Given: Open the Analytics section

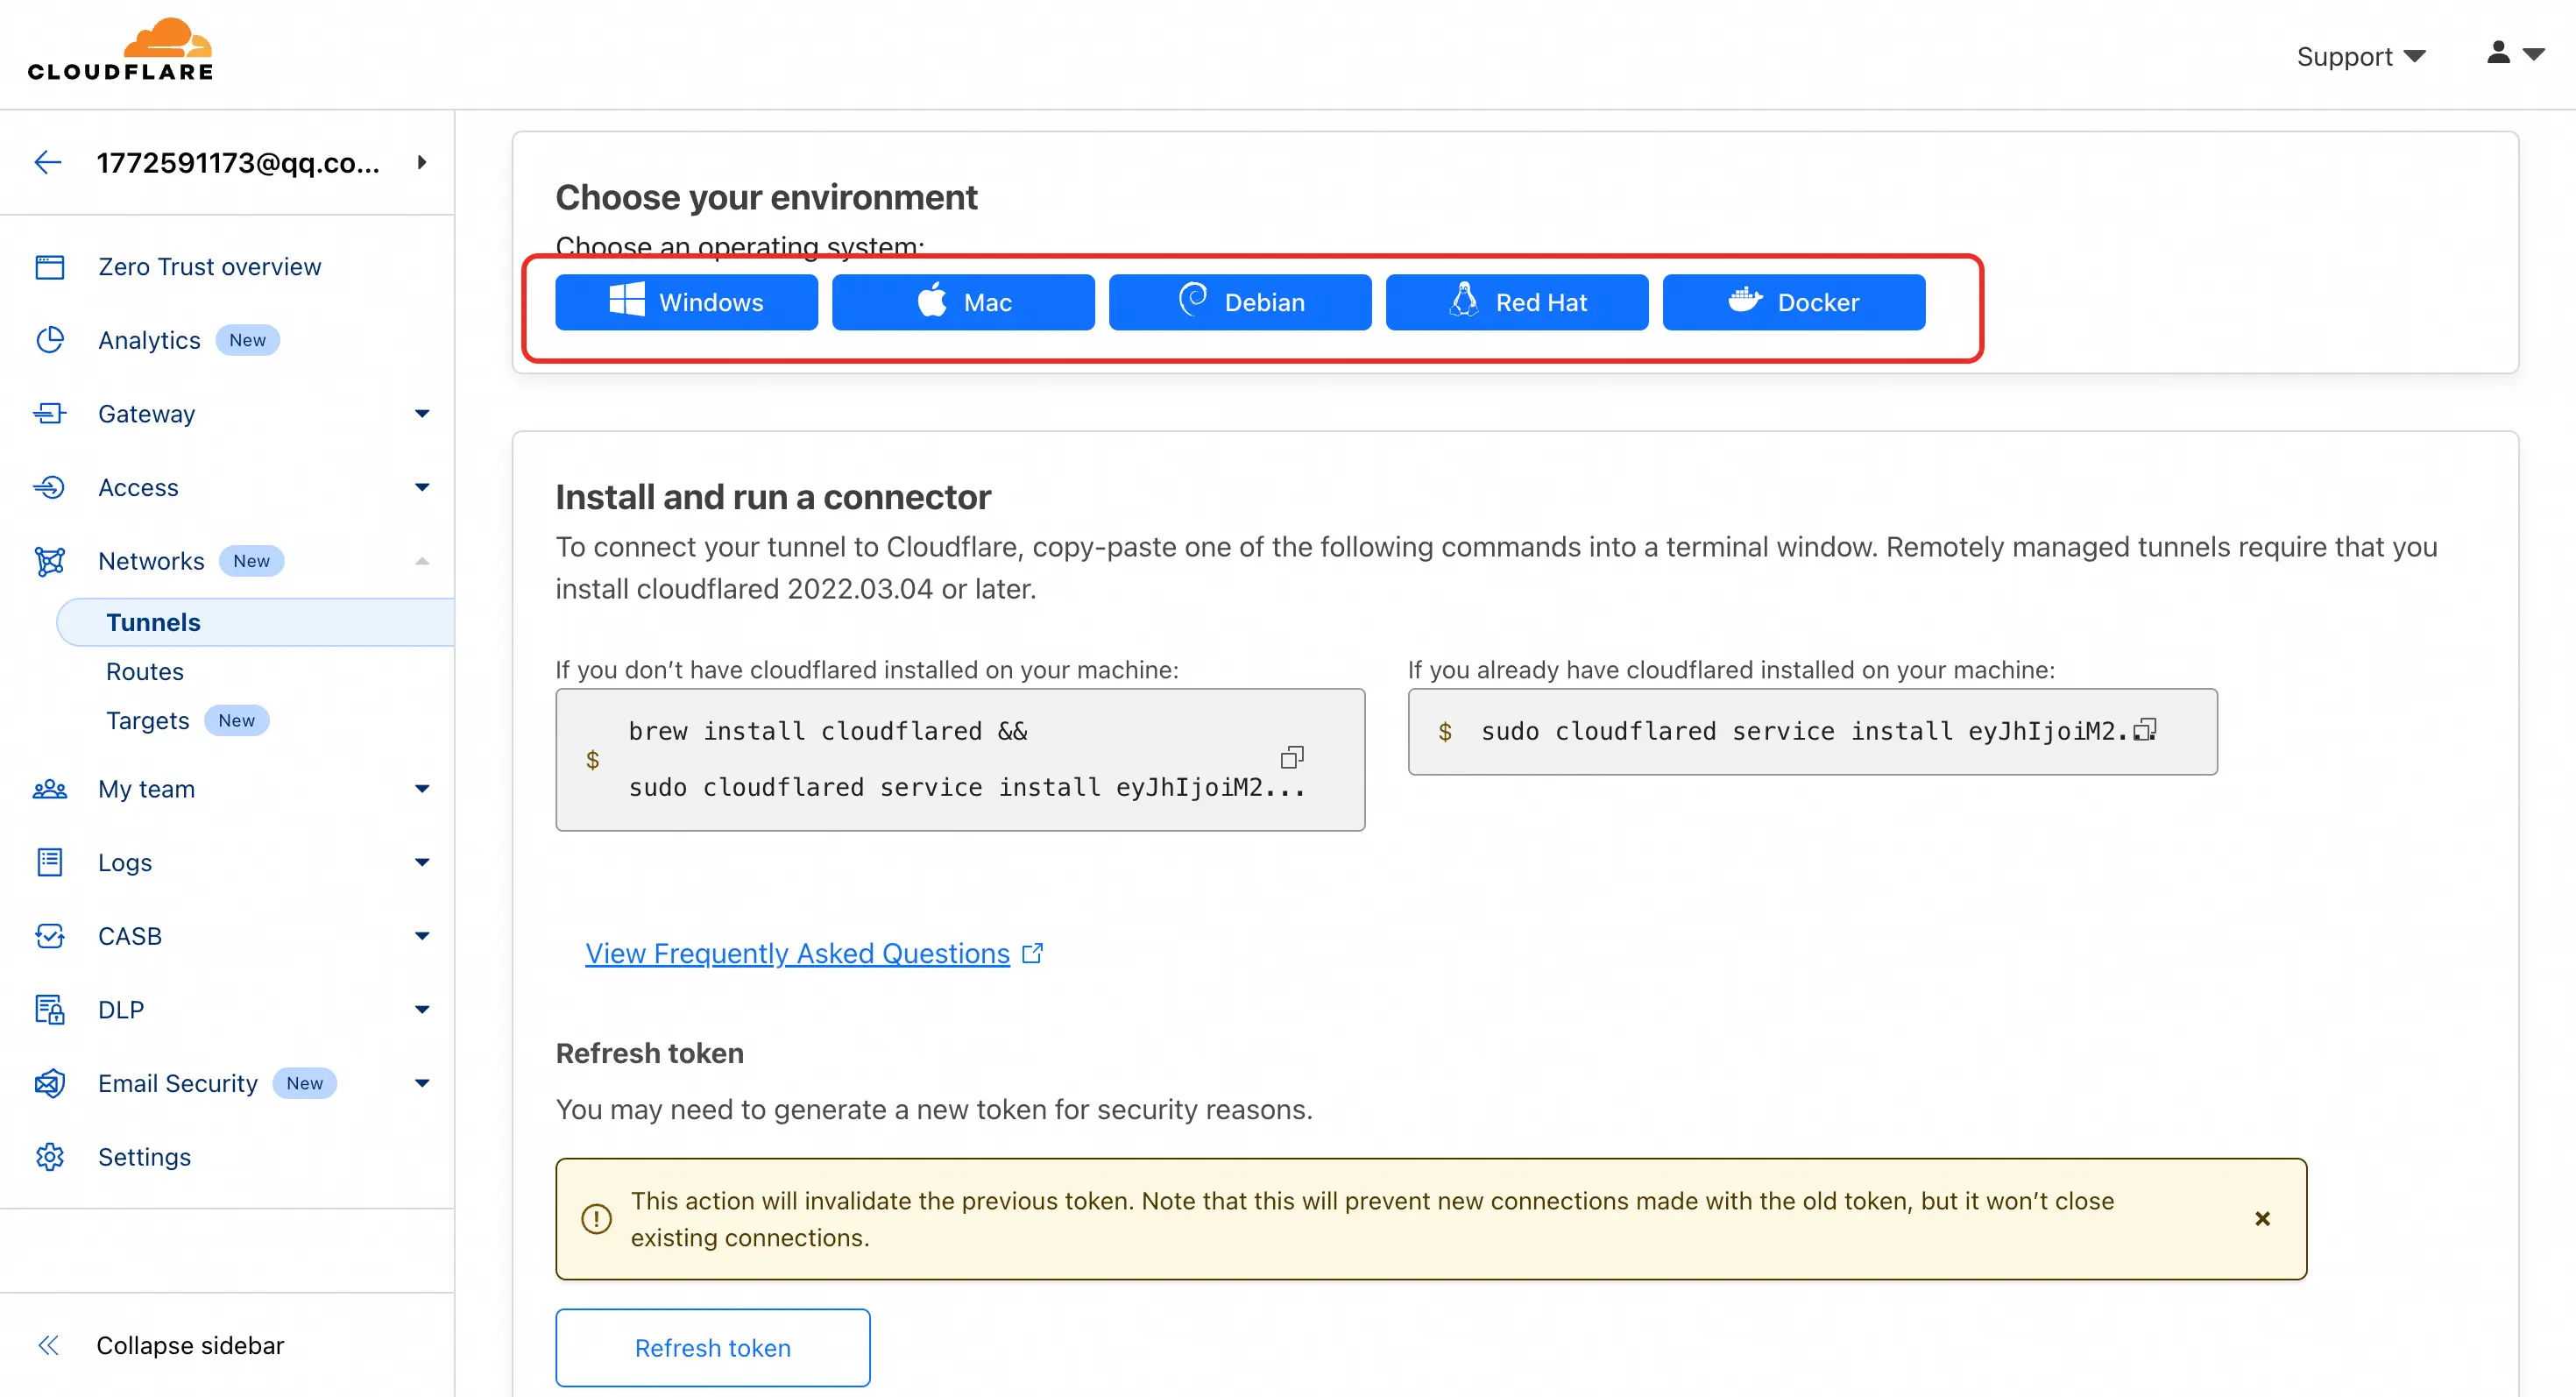Looking at the screenshot, I should [x=149, y=340].
